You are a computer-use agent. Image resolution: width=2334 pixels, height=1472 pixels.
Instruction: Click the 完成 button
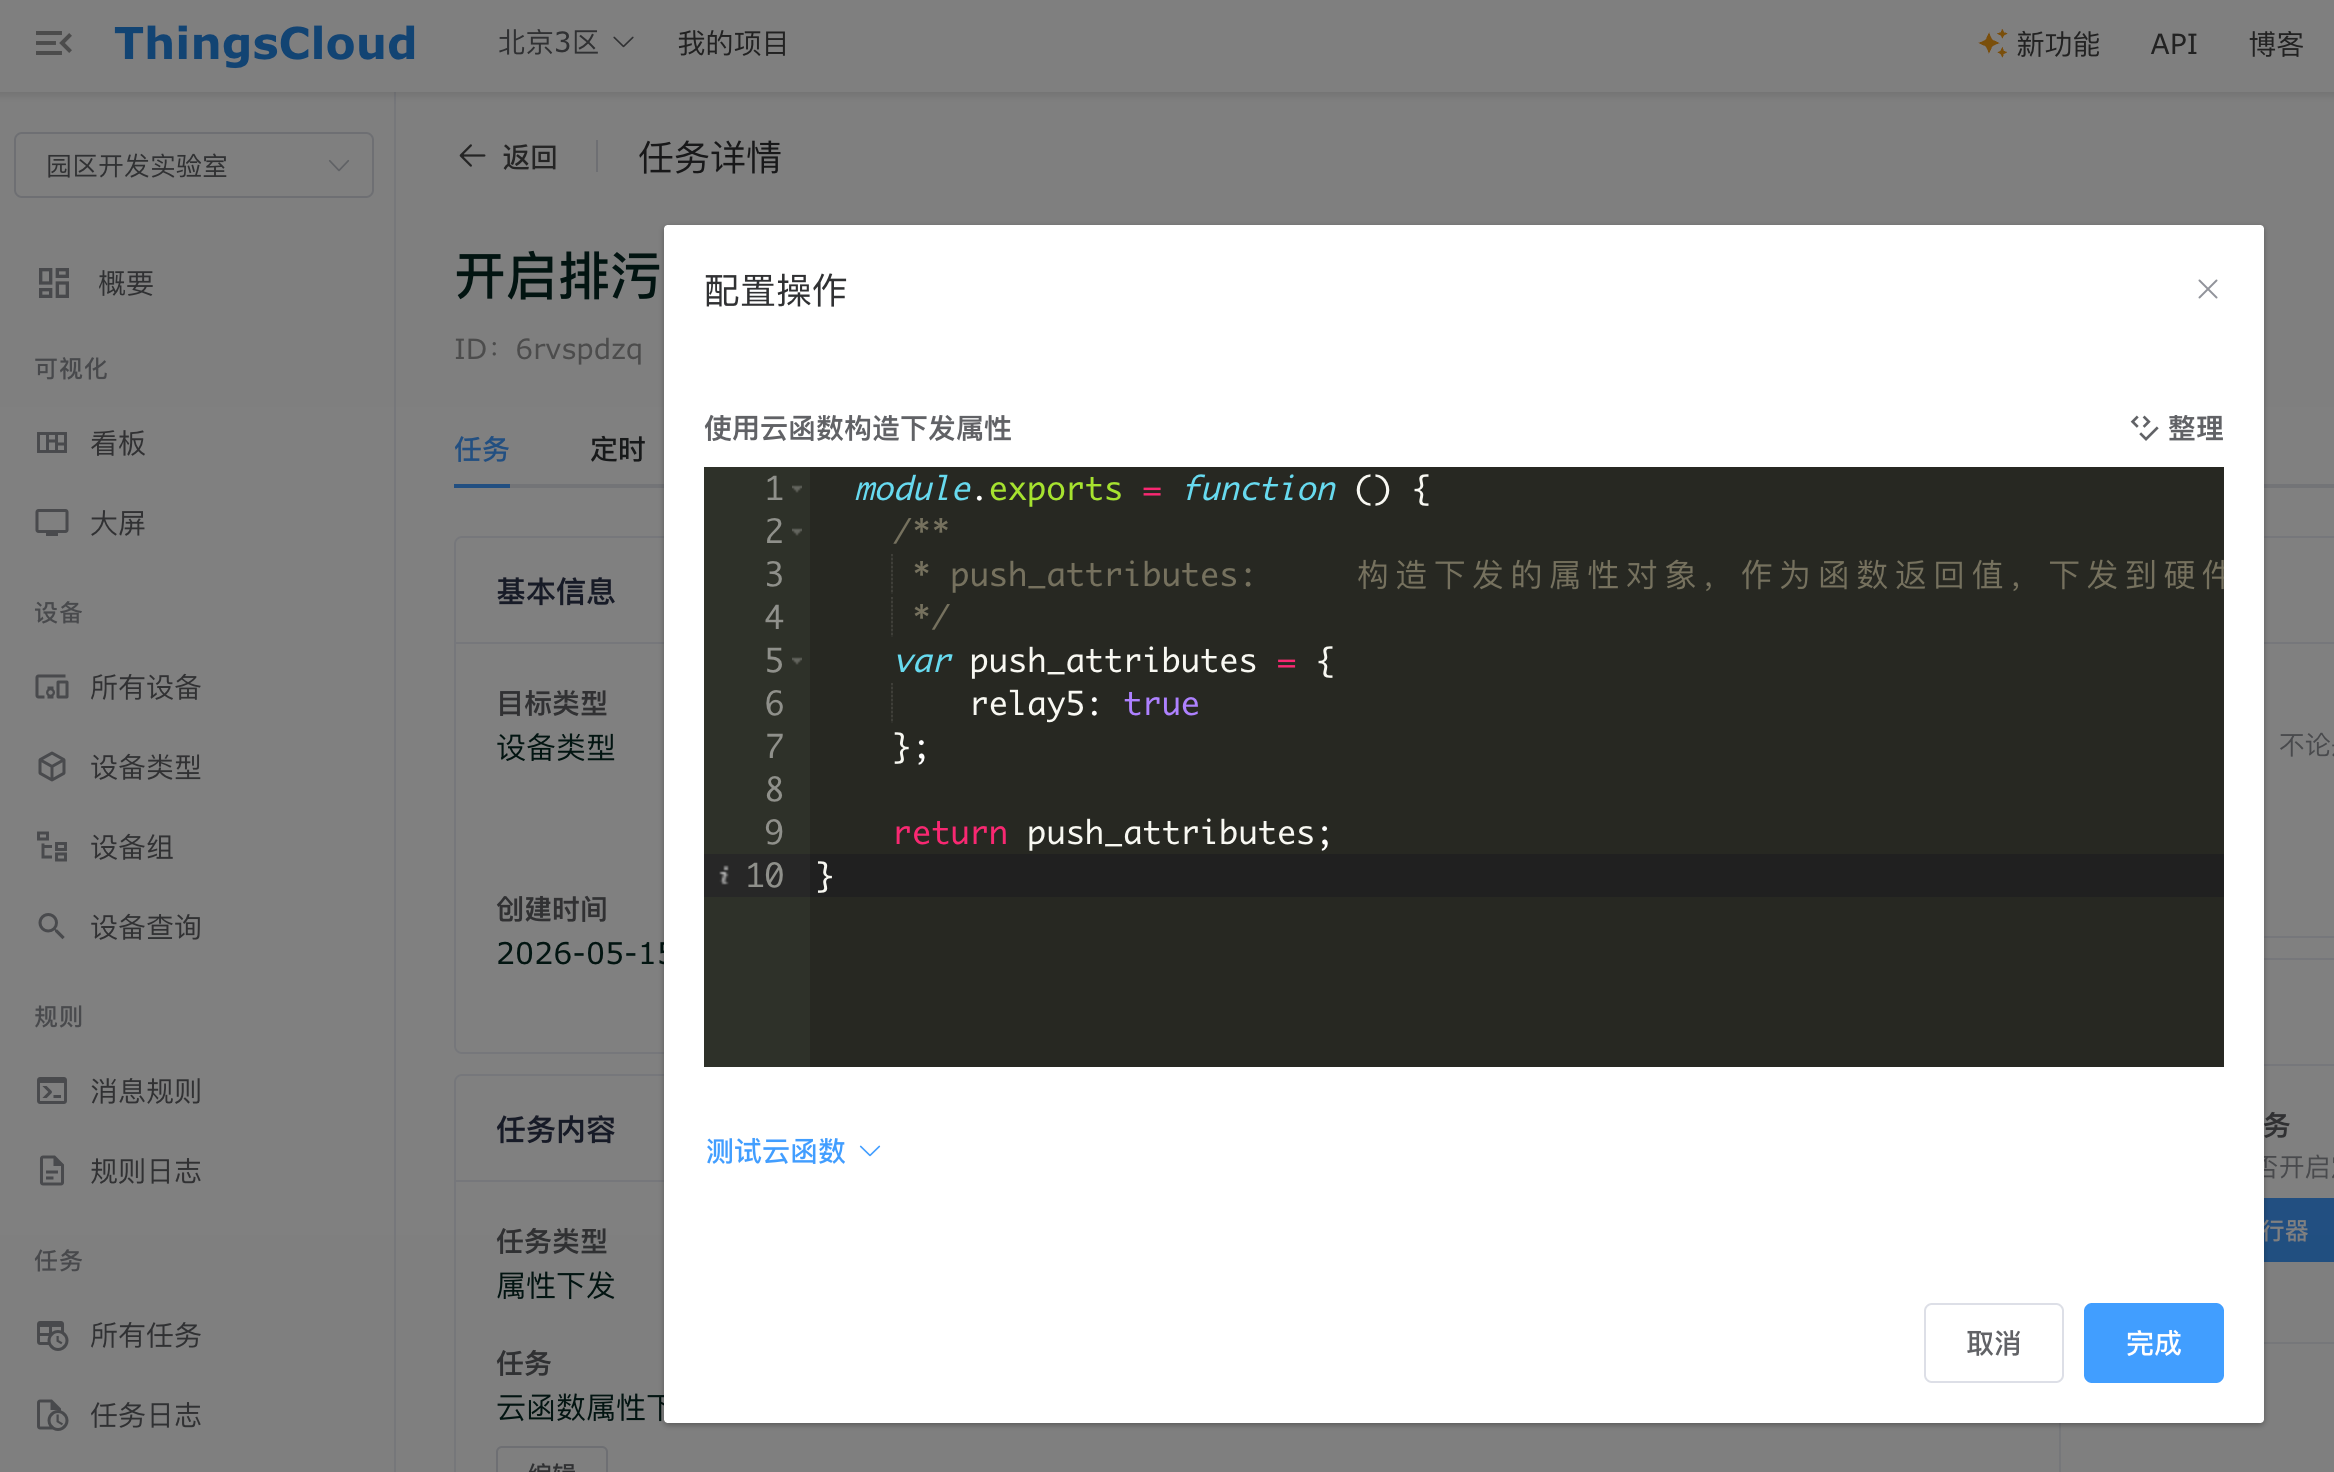pos(2153,1343)
